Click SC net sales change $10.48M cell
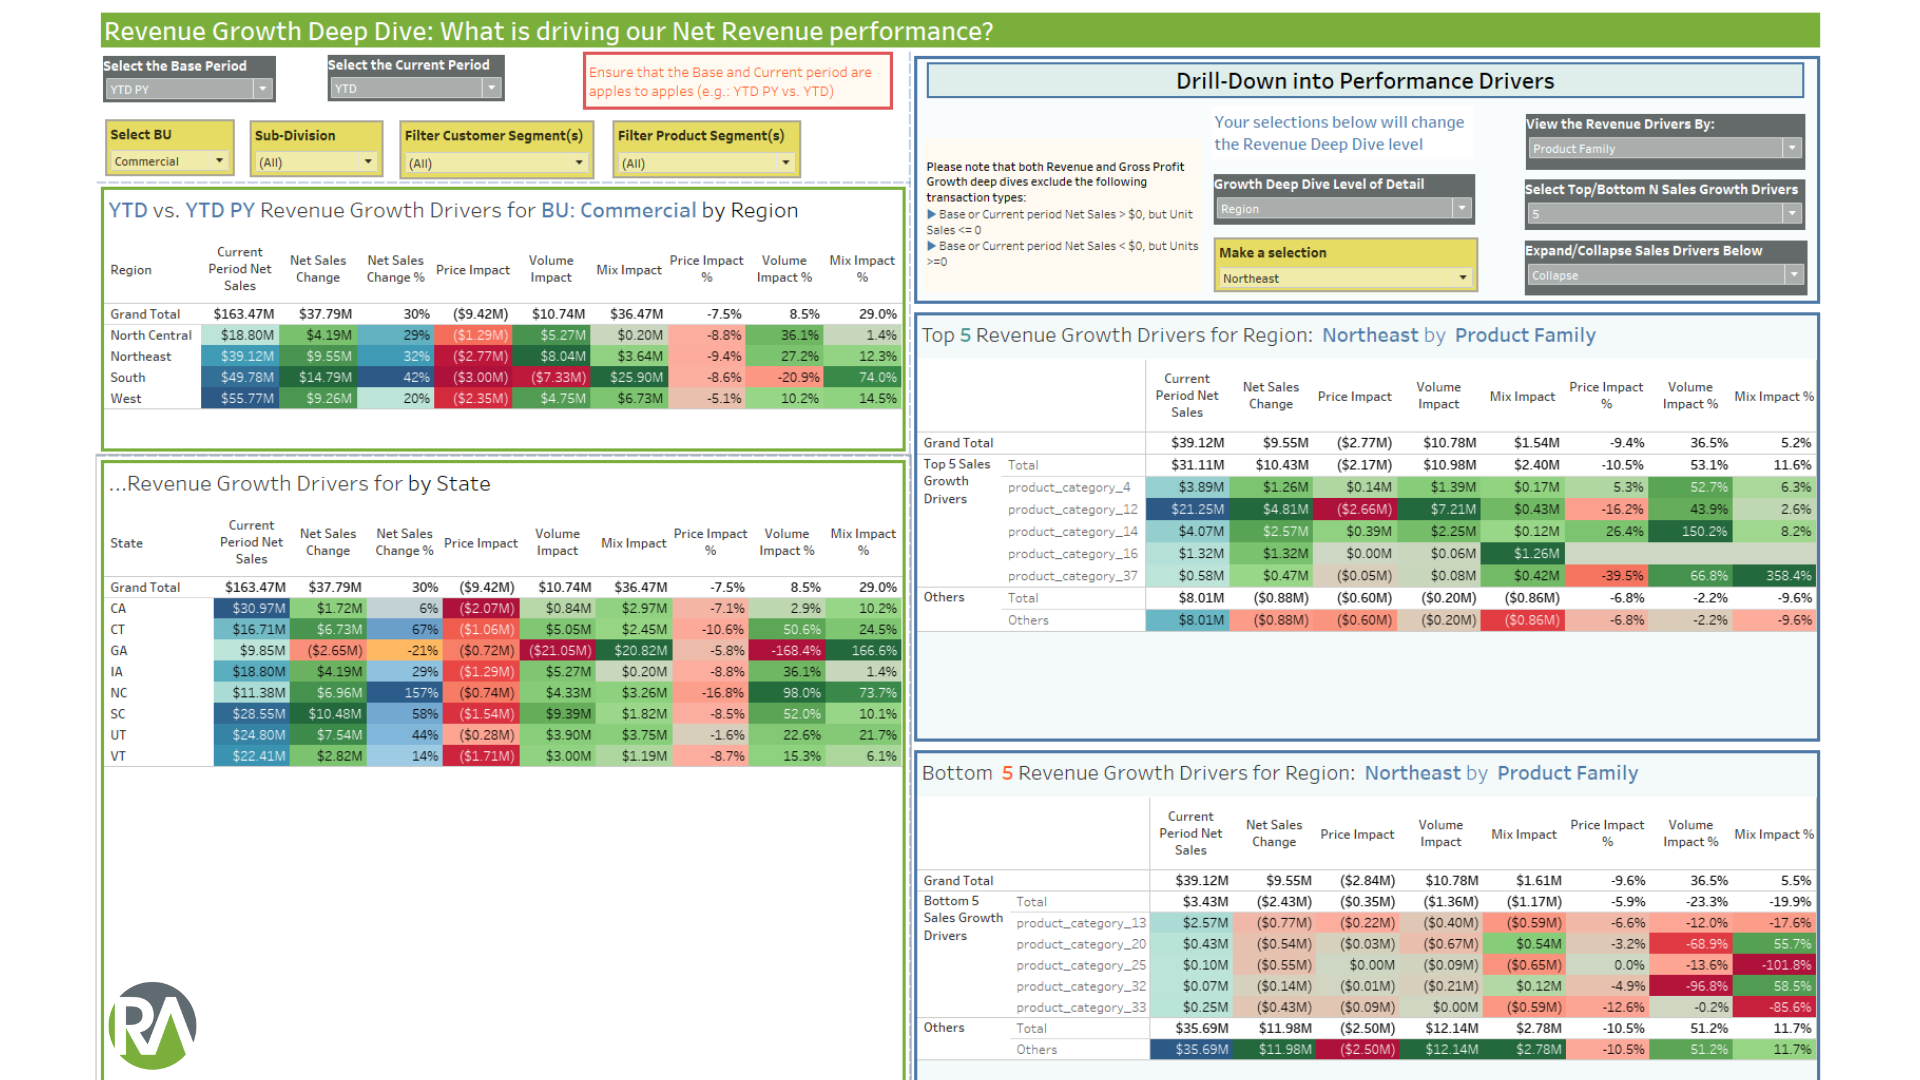The height and width of the screenshot is (1080, 1920). tap(328, 714)
